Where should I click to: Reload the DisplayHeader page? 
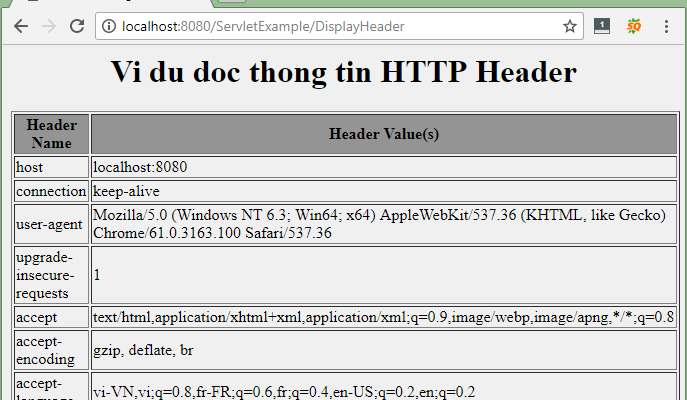click(x=77, y=26)
